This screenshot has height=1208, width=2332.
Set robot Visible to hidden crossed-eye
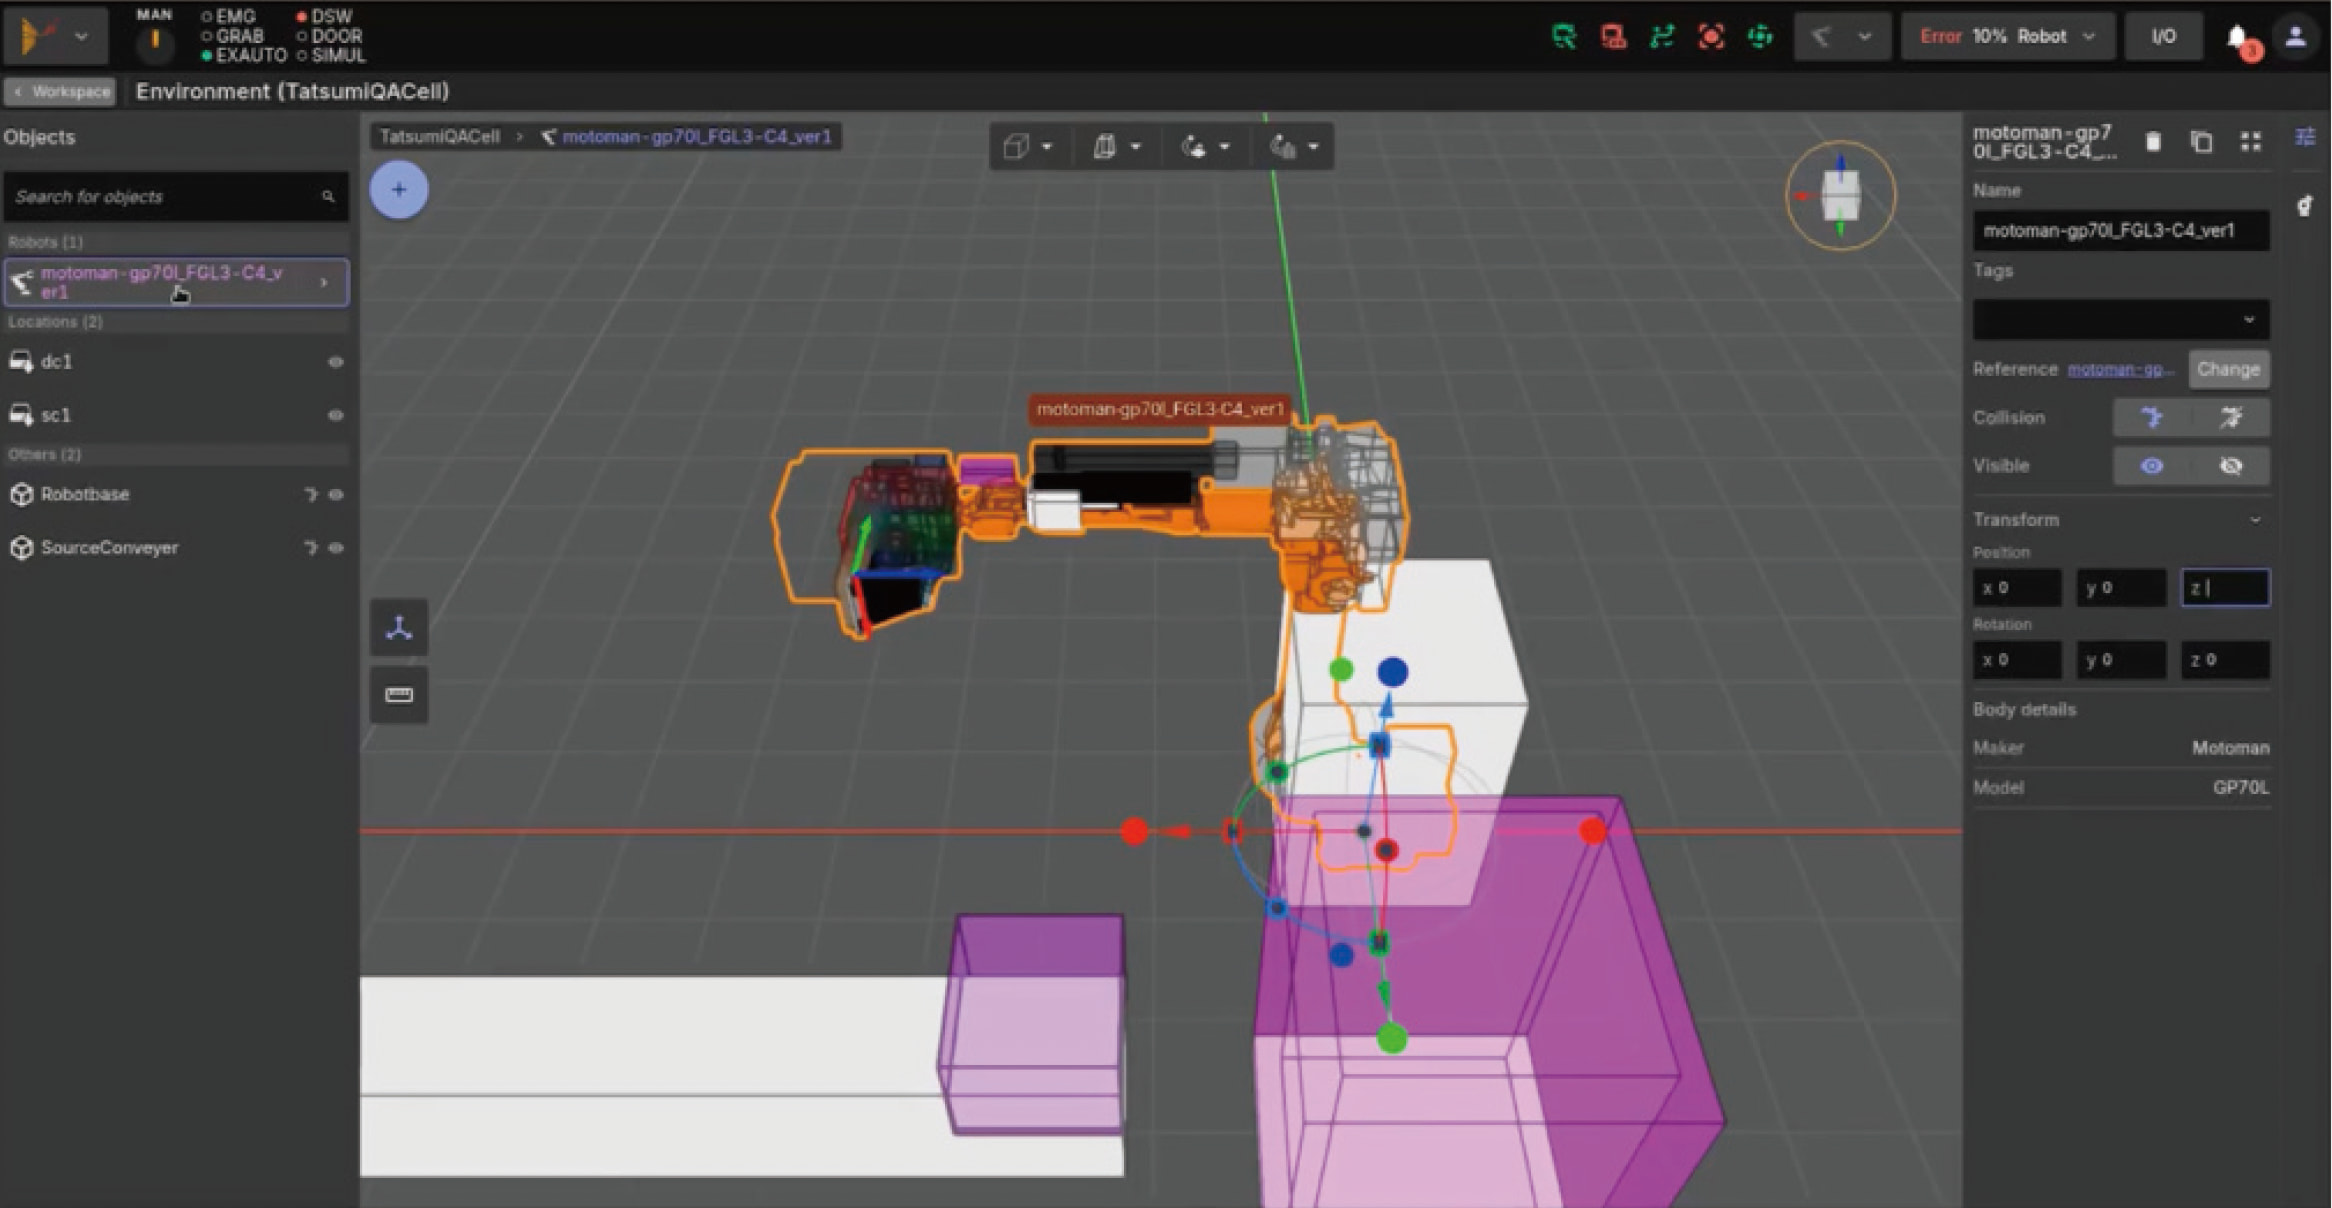pyautogui.click(x=2230, y=466)
